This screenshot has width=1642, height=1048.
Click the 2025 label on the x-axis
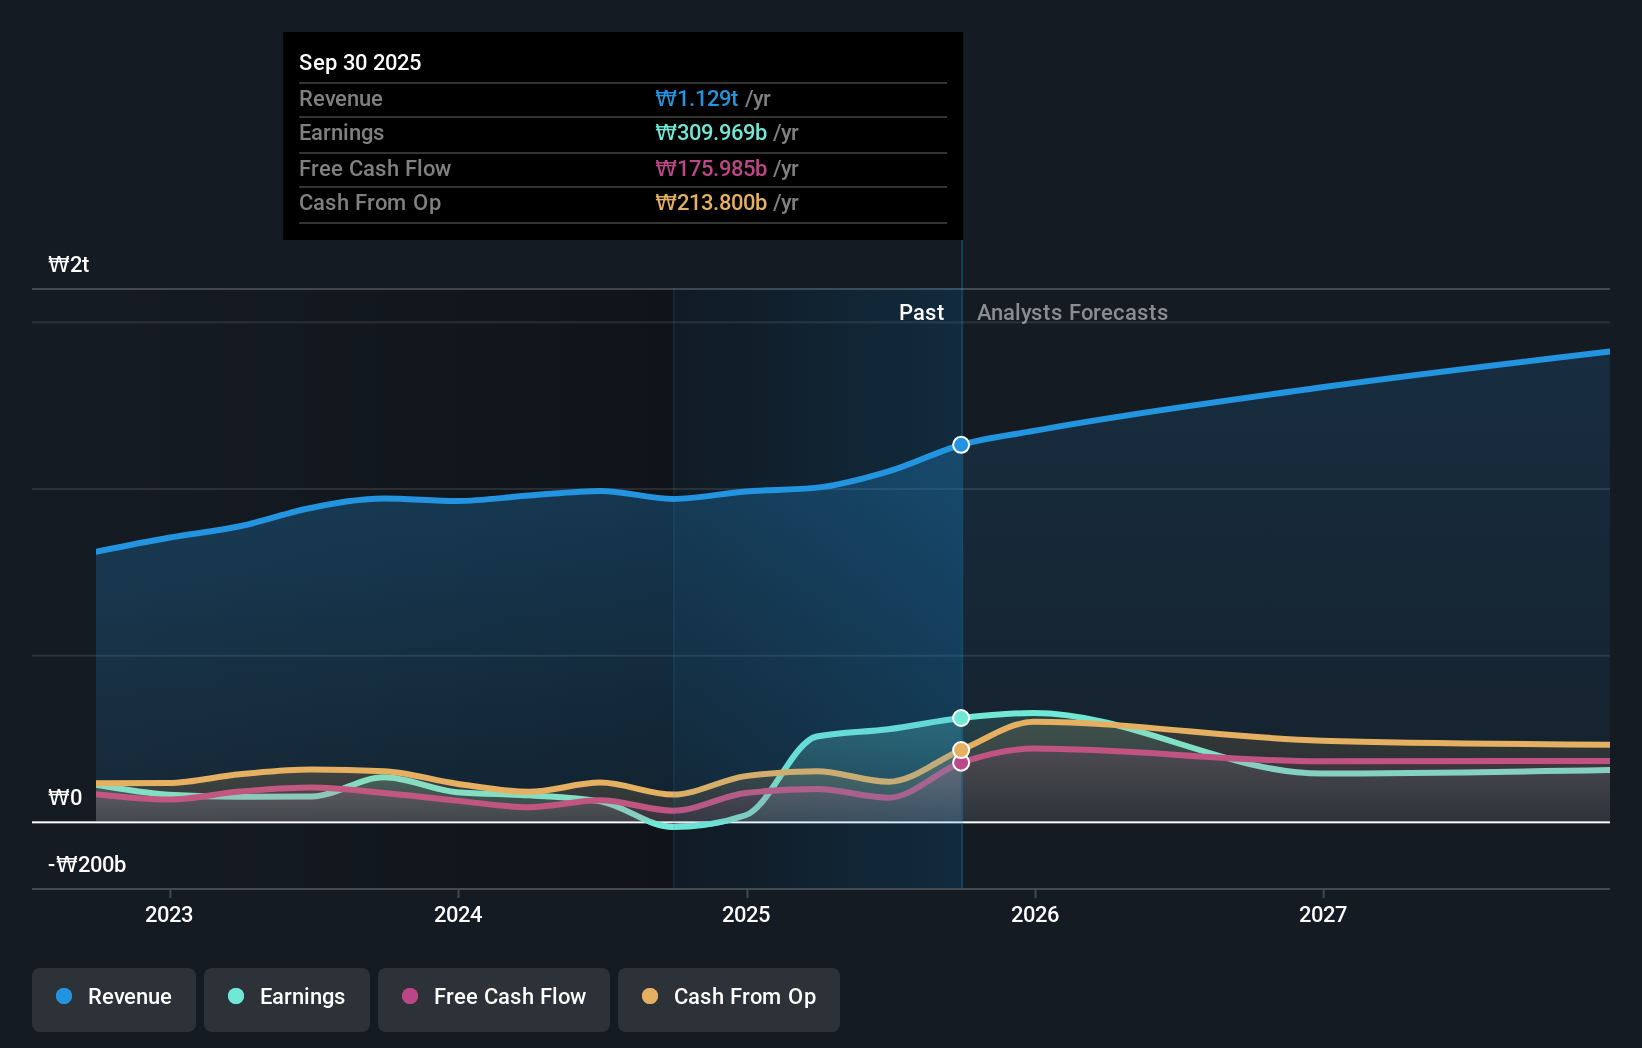747,913
